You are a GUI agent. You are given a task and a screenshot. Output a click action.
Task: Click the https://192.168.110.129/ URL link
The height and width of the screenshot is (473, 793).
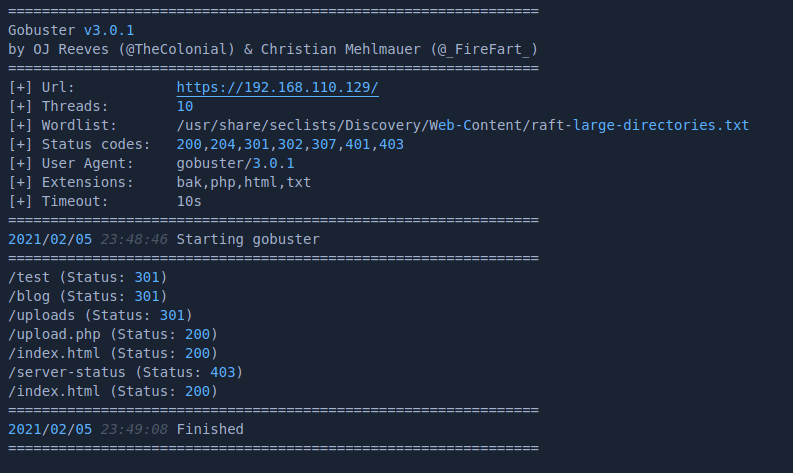tap(277, 87)
